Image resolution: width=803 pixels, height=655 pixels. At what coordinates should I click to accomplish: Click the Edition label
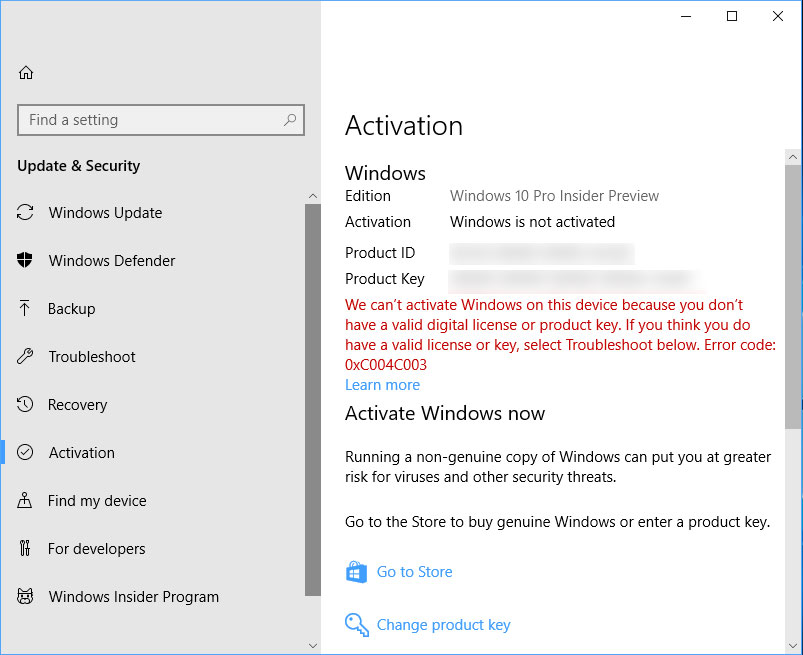[x=368, y=196]
